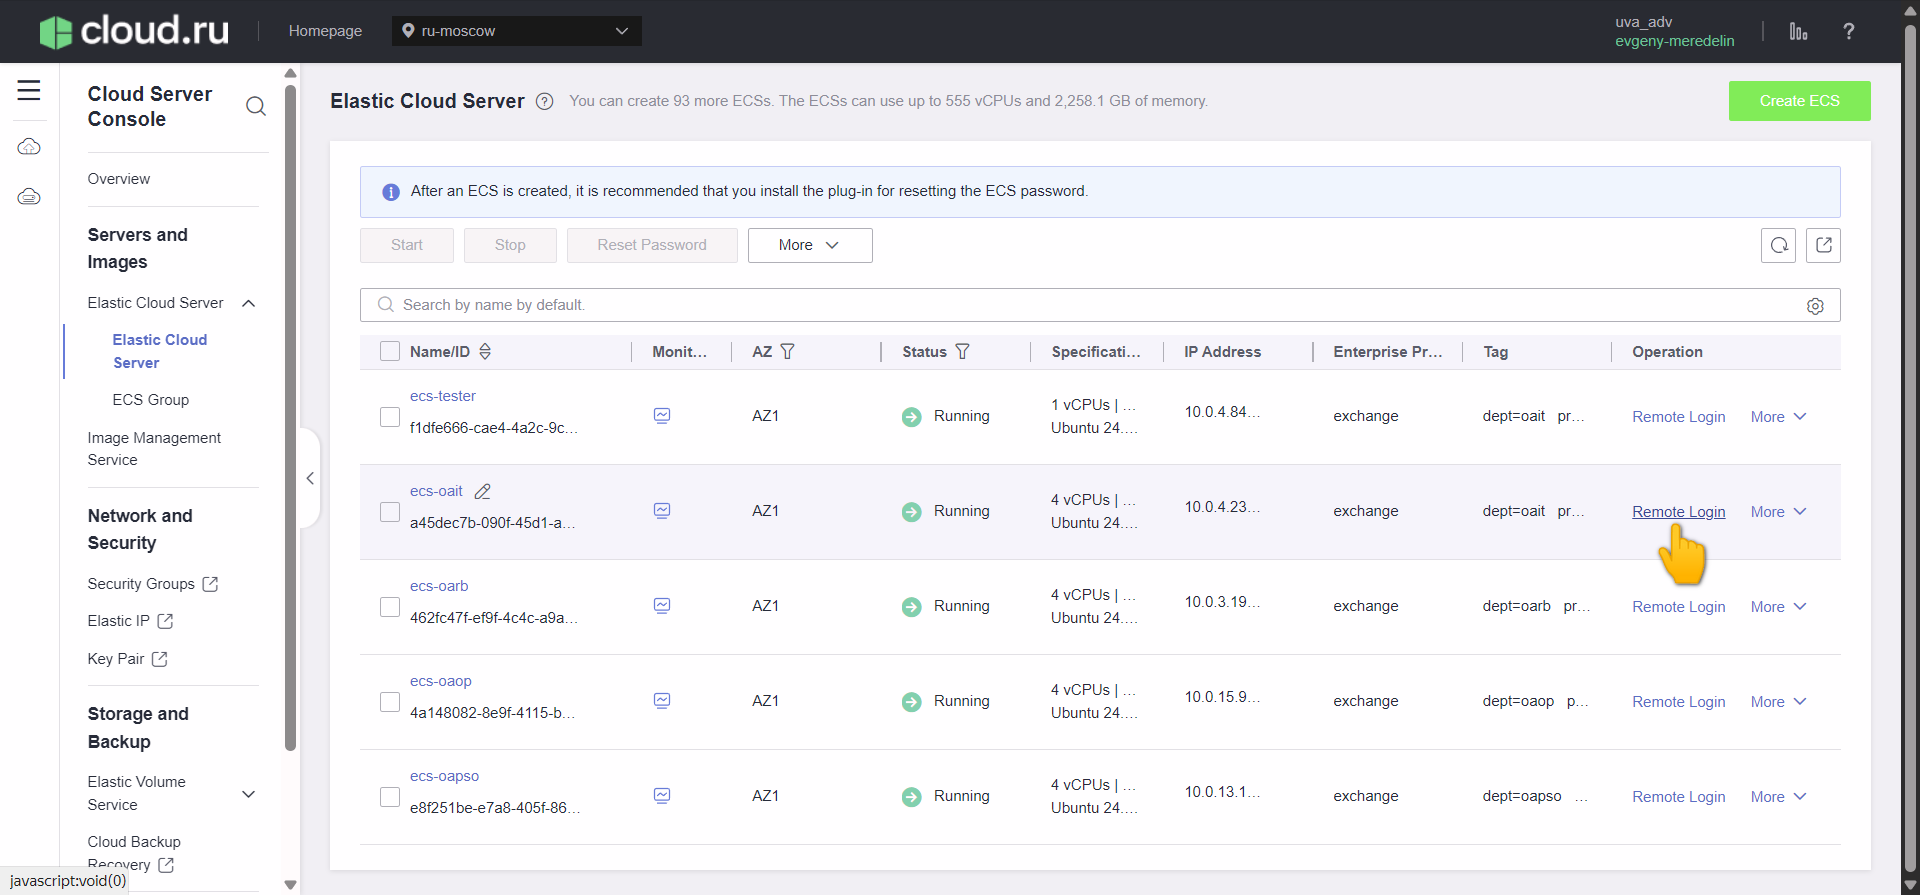The image size is (1920, 895).
Task: Select the ecs-oarb row checkbox
Action: coord(390,607)
